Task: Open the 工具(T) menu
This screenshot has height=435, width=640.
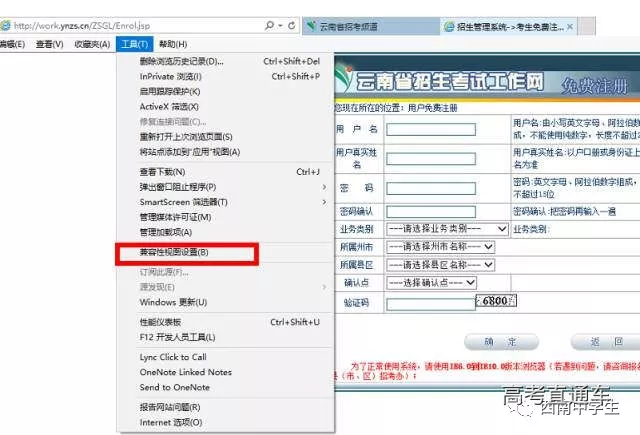Action: pyautogui.click(x=133, y=44)
